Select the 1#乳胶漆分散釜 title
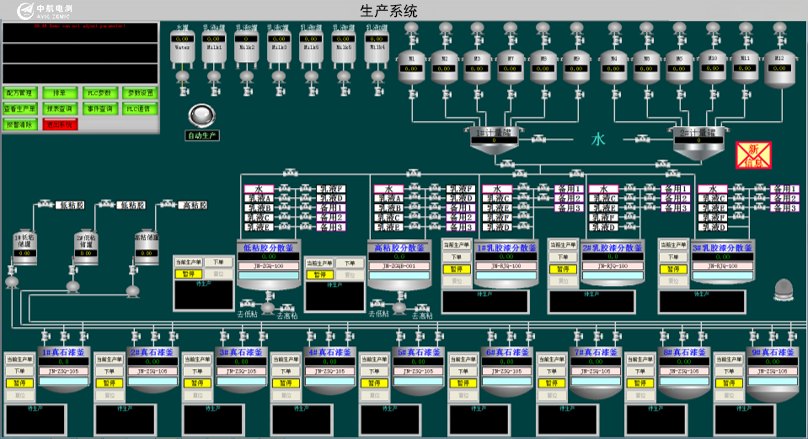 click(507, 248)
